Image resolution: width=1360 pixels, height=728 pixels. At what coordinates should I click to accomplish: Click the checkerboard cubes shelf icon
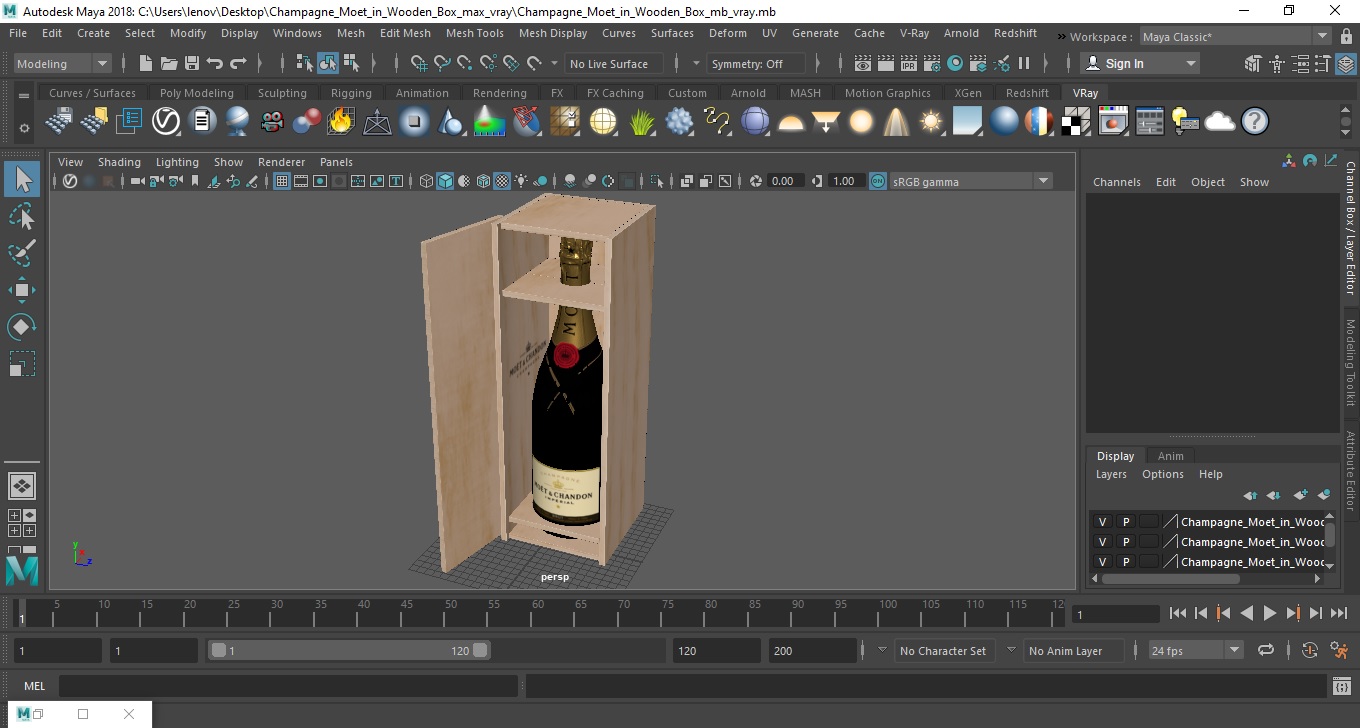coord(1076,122)
